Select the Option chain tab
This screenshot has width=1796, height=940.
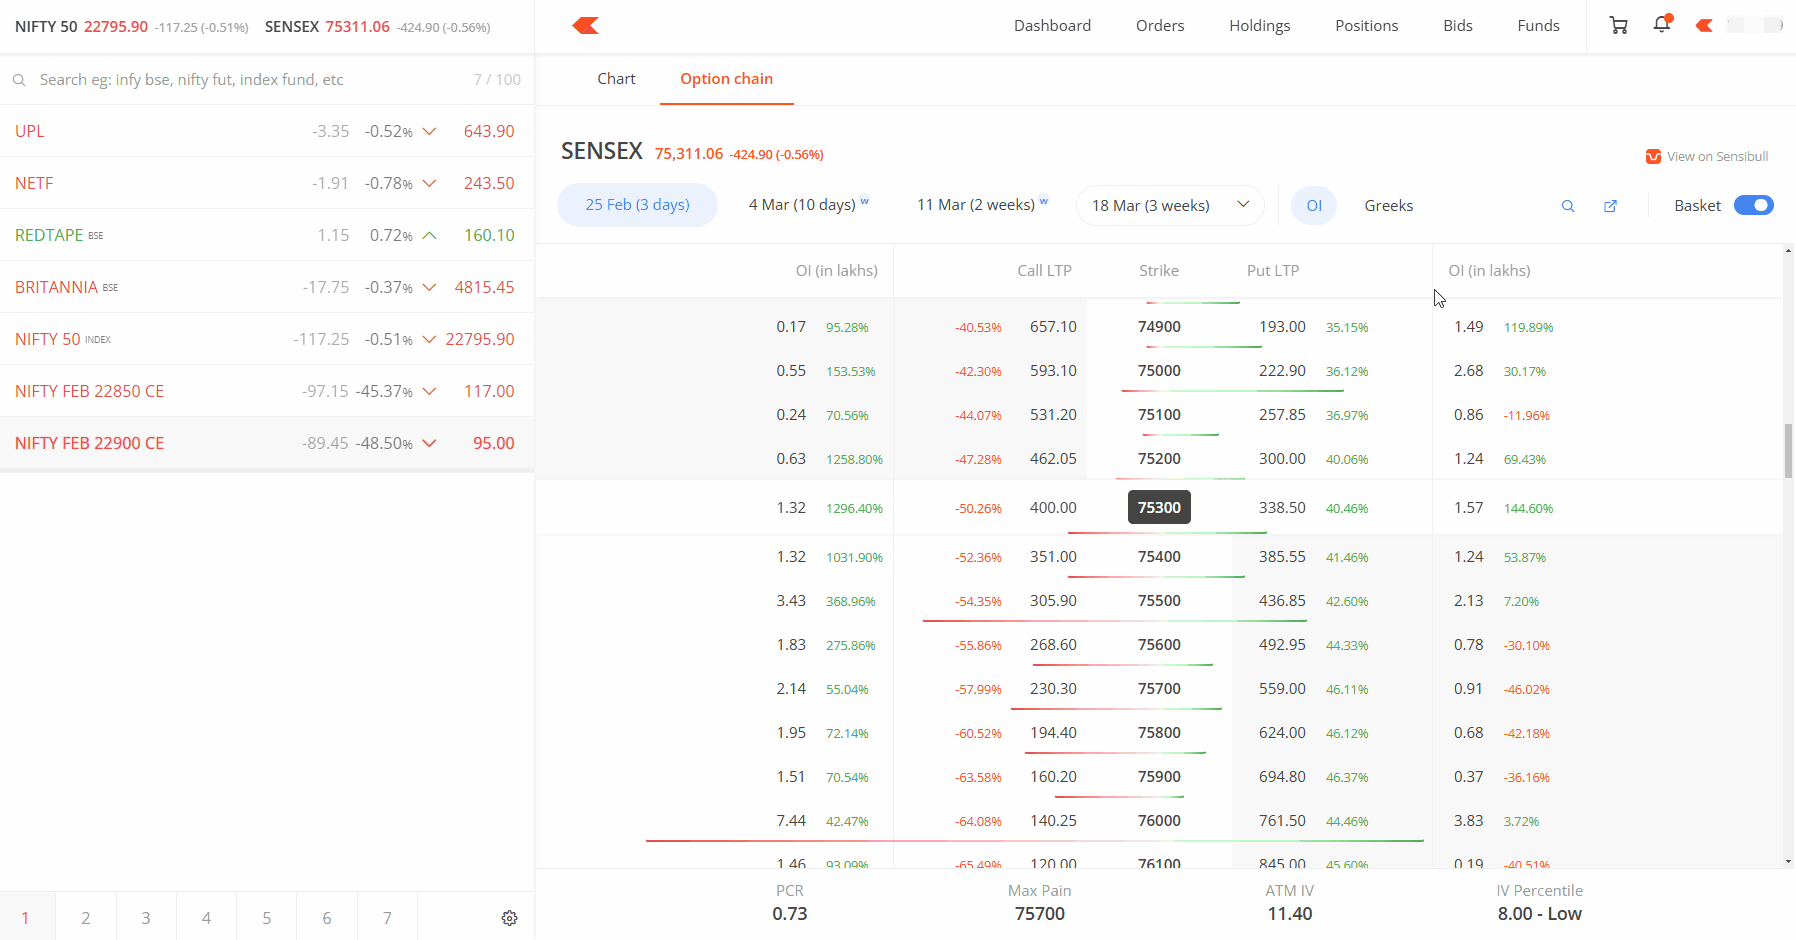coord(726,79)
